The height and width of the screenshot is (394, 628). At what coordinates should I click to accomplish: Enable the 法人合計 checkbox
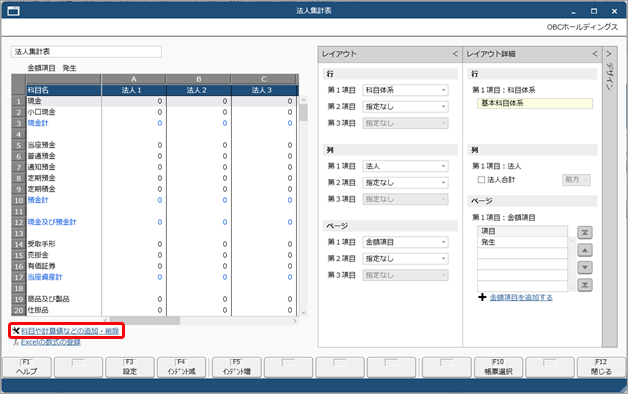coord(481,180)
